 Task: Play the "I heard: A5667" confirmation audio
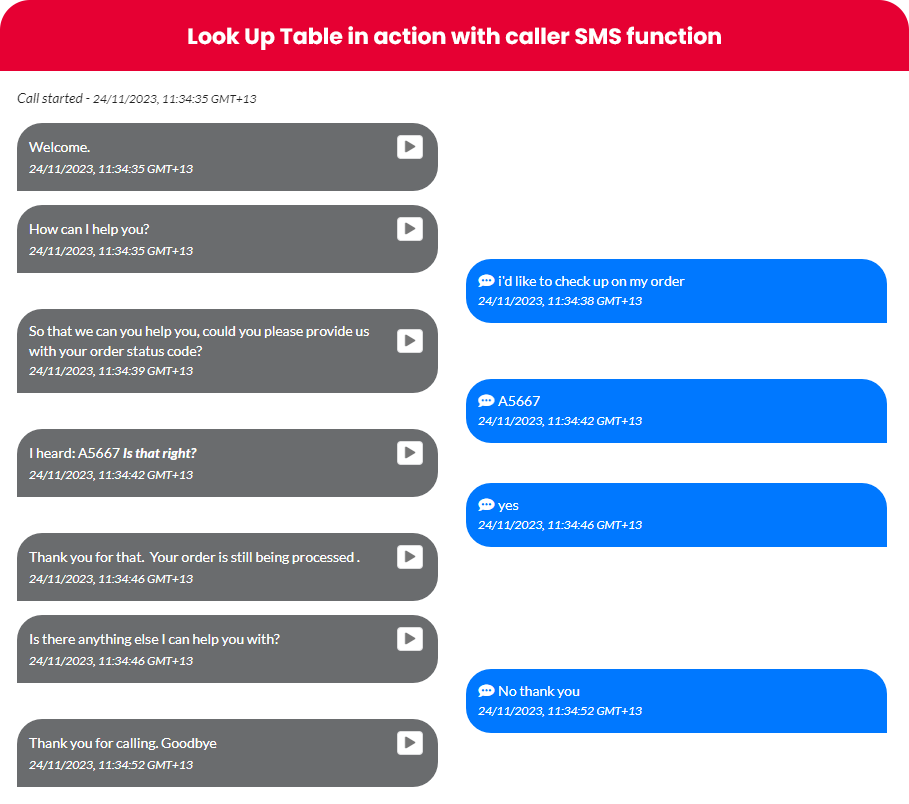[x=410, y=453]
